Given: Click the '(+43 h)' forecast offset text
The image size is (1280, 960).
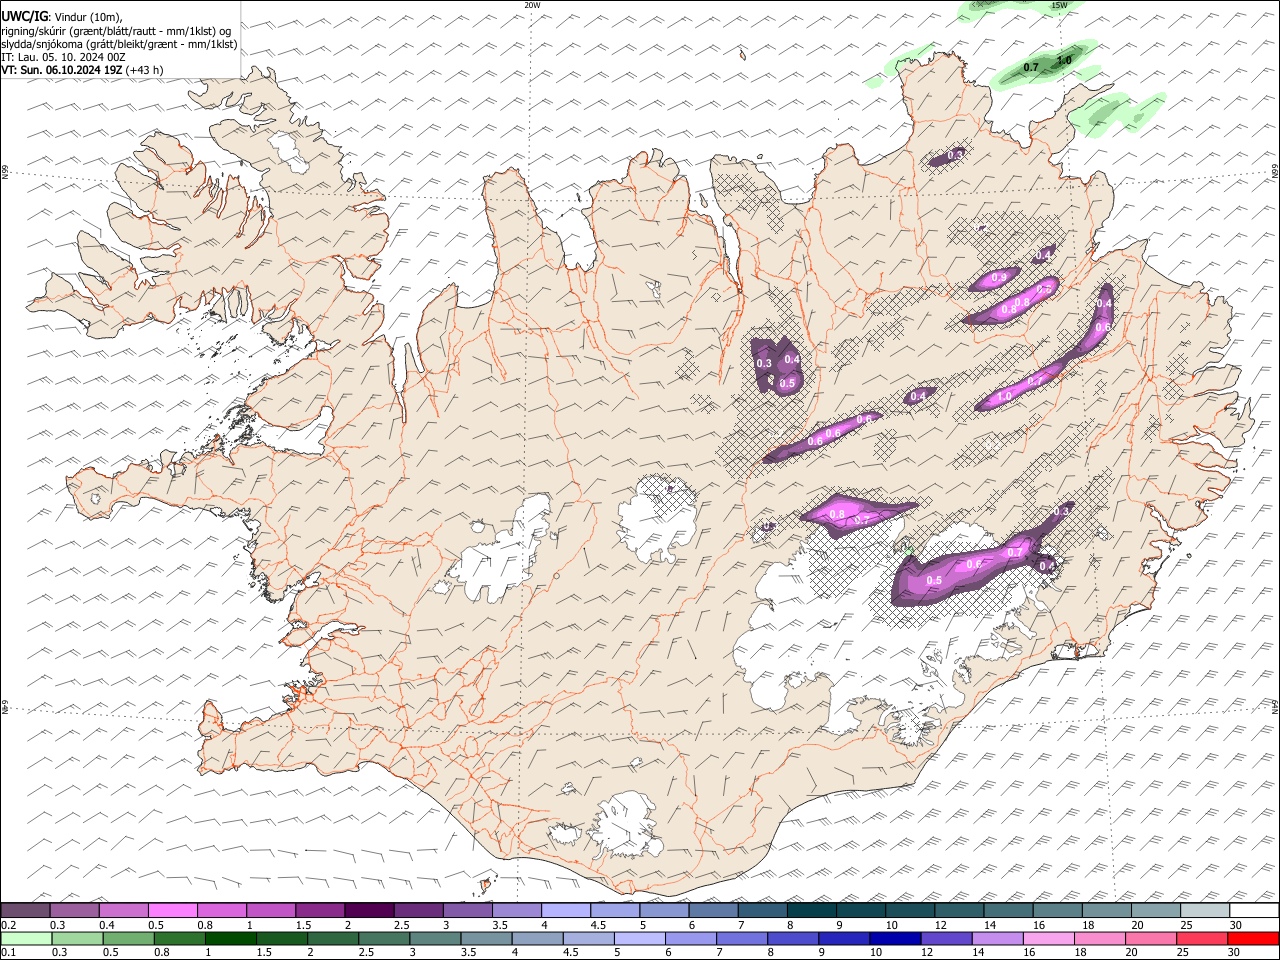Looking at the screenshot, I should (x=145, y=70).
